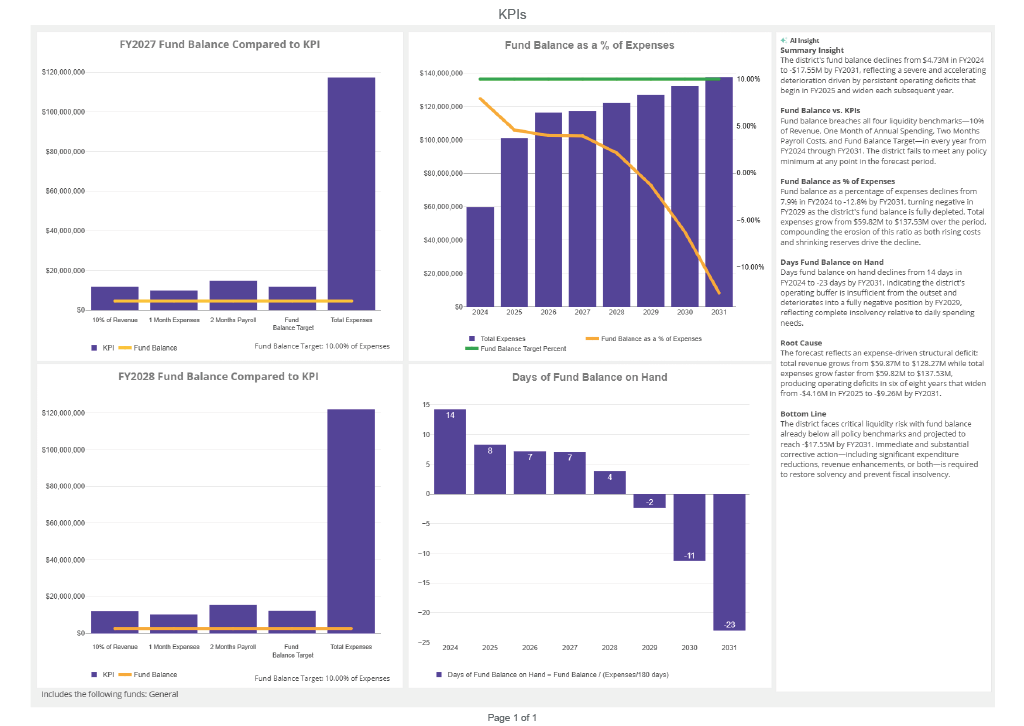Viewport: 1024px width, 726px height.
Task: Click the Days of Fund Balance on Hand title
Action: coord(590,377)
